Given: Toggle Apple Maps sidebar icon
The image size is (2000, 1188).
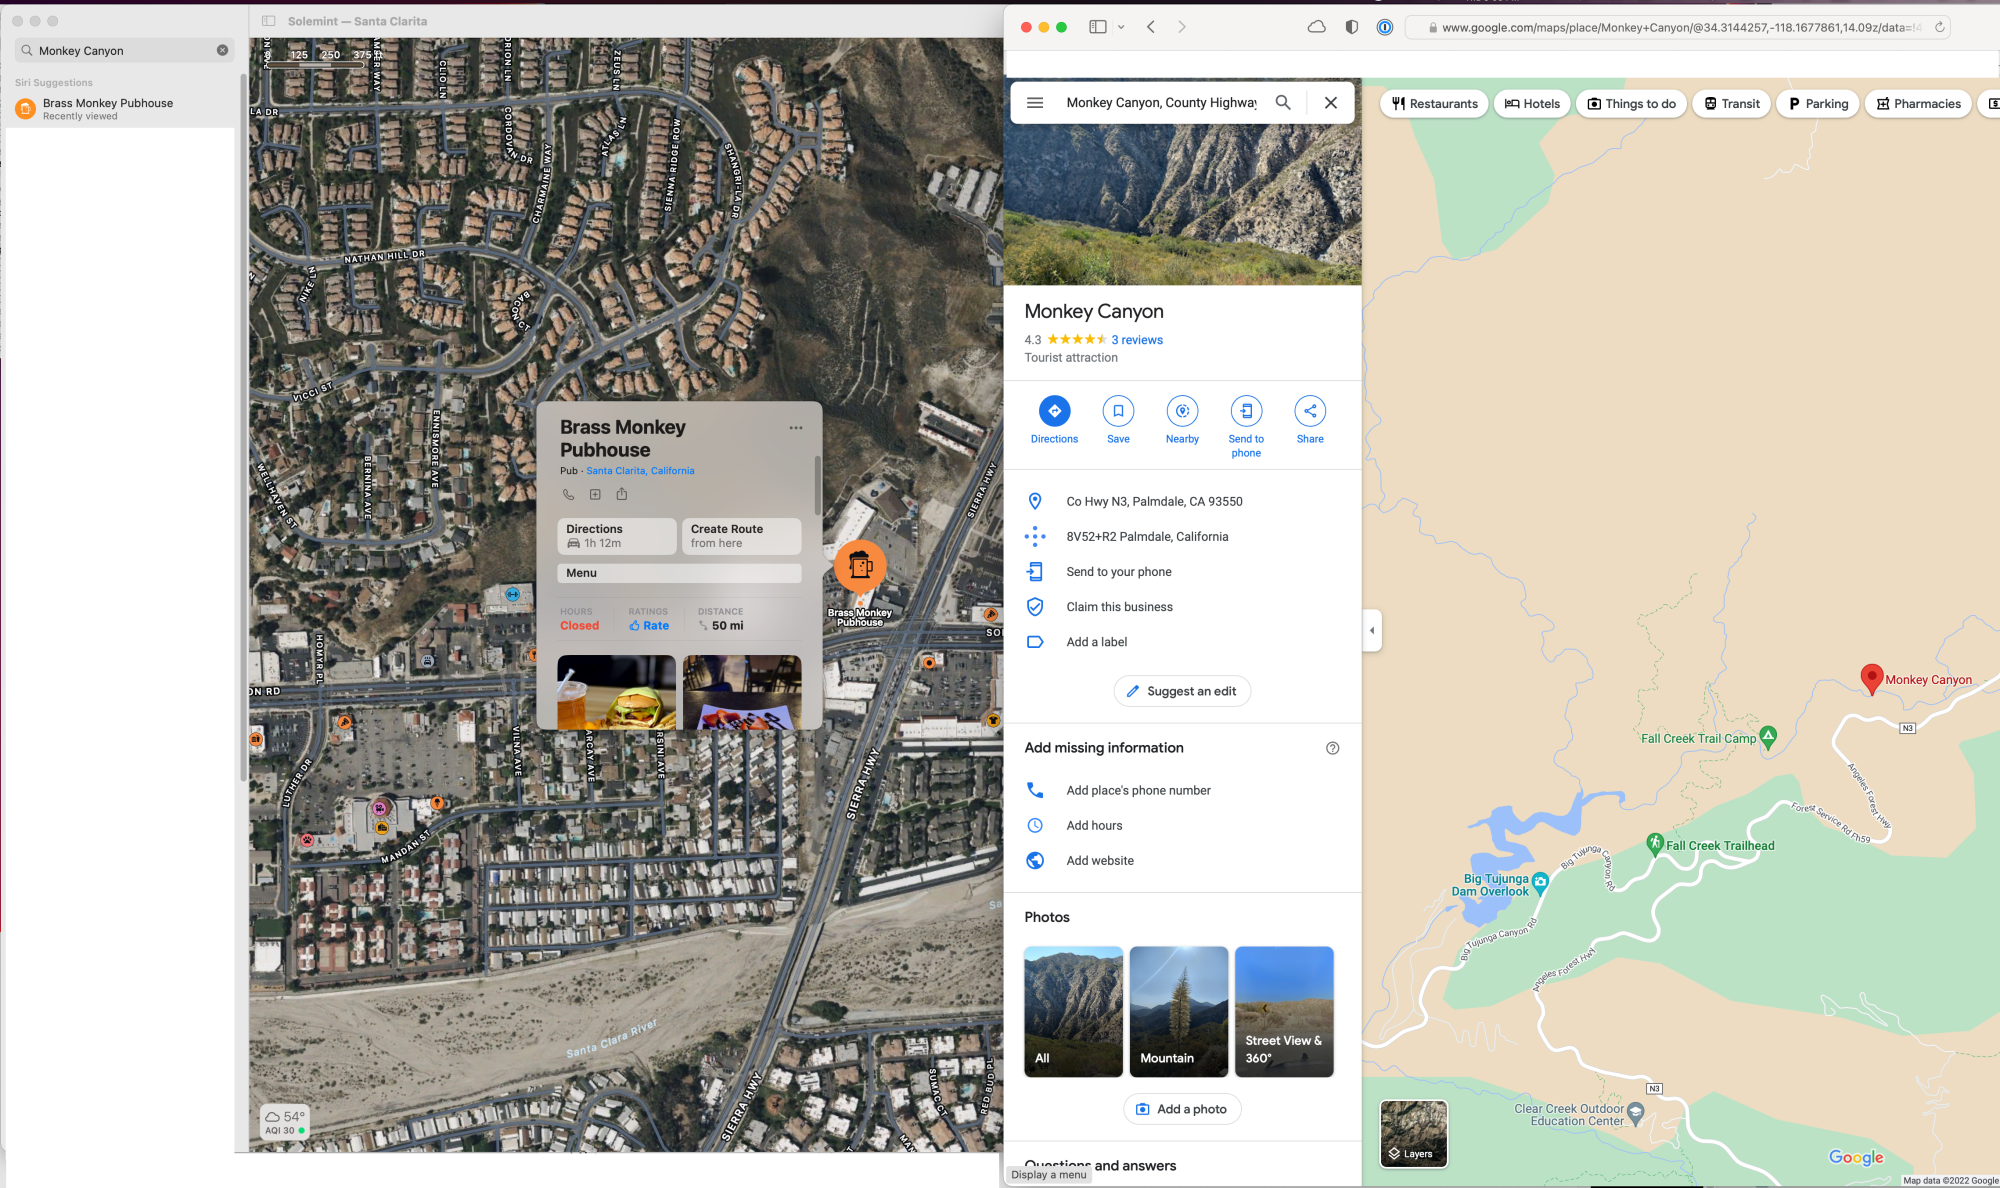Looking at the screenshot, I should [269, 21].
